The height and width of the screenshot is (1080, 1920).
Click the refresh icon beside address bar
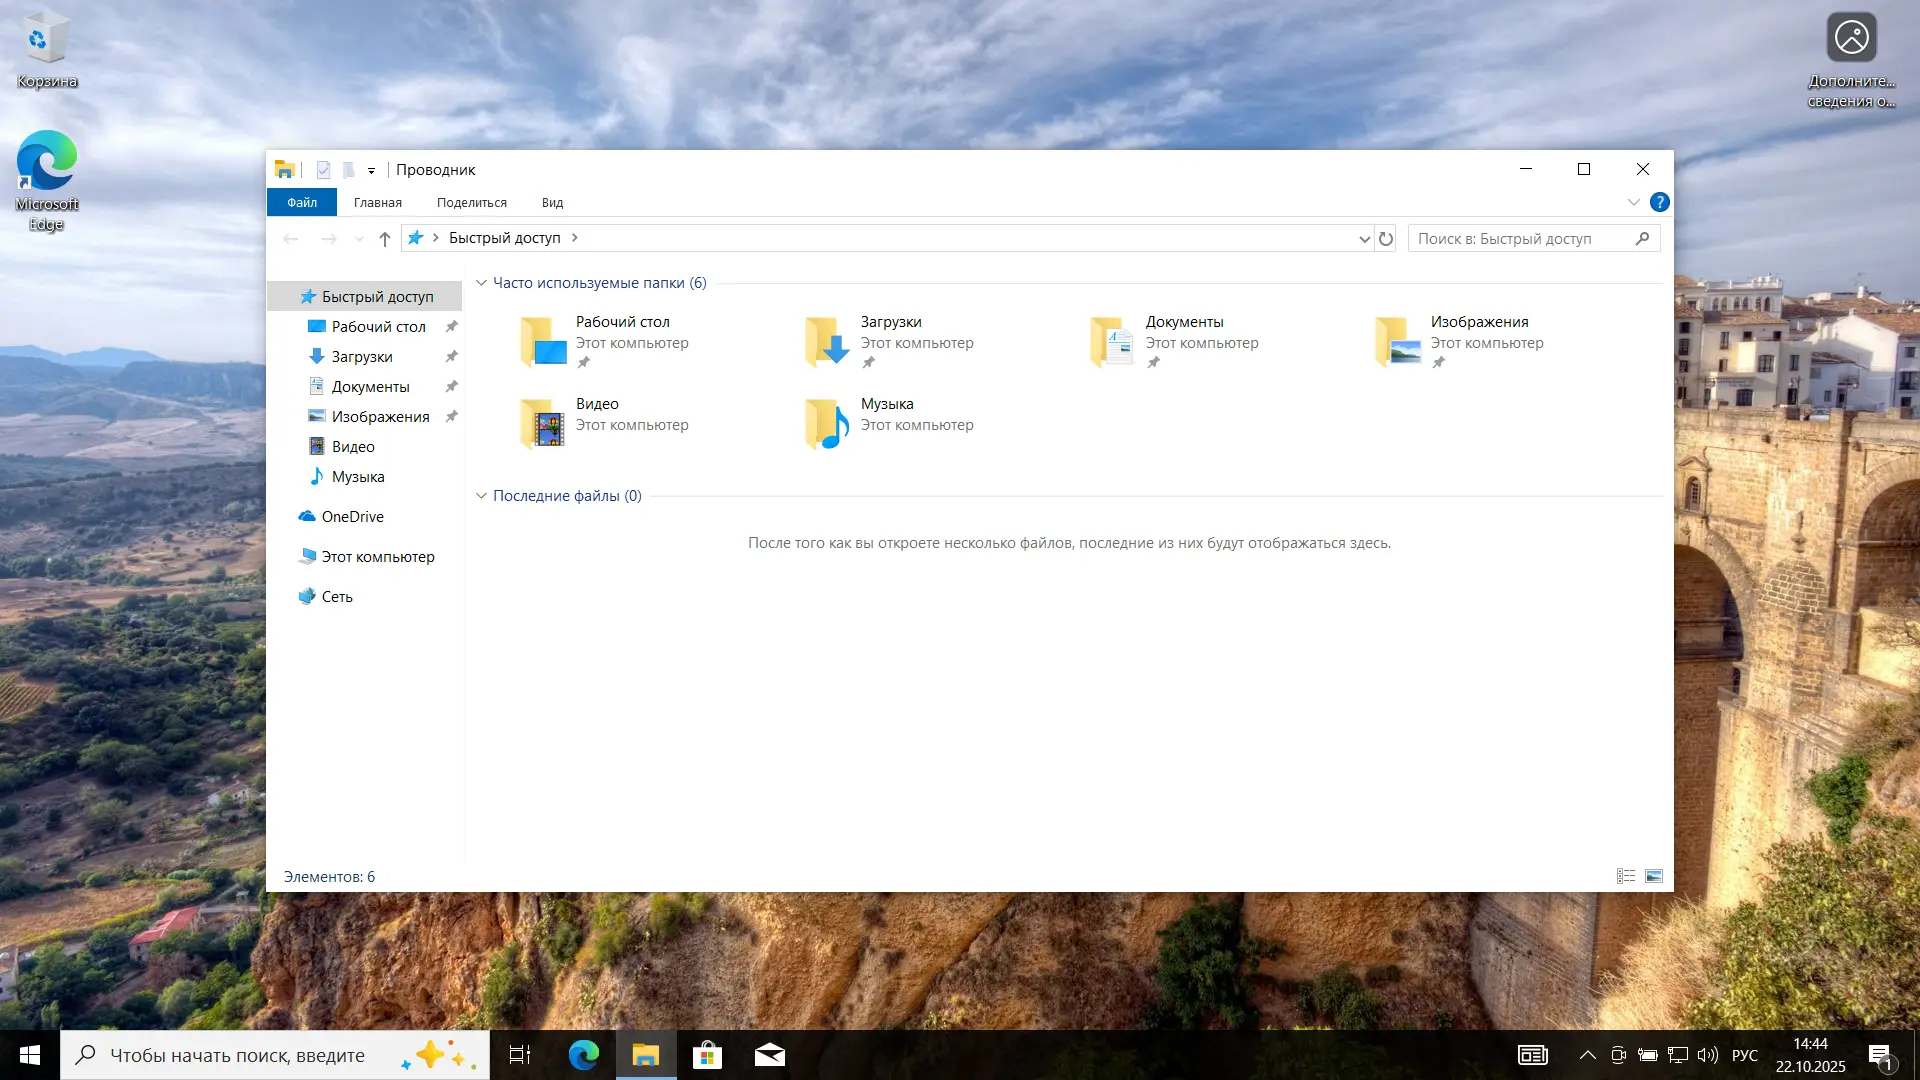[x=1386, y=239]
